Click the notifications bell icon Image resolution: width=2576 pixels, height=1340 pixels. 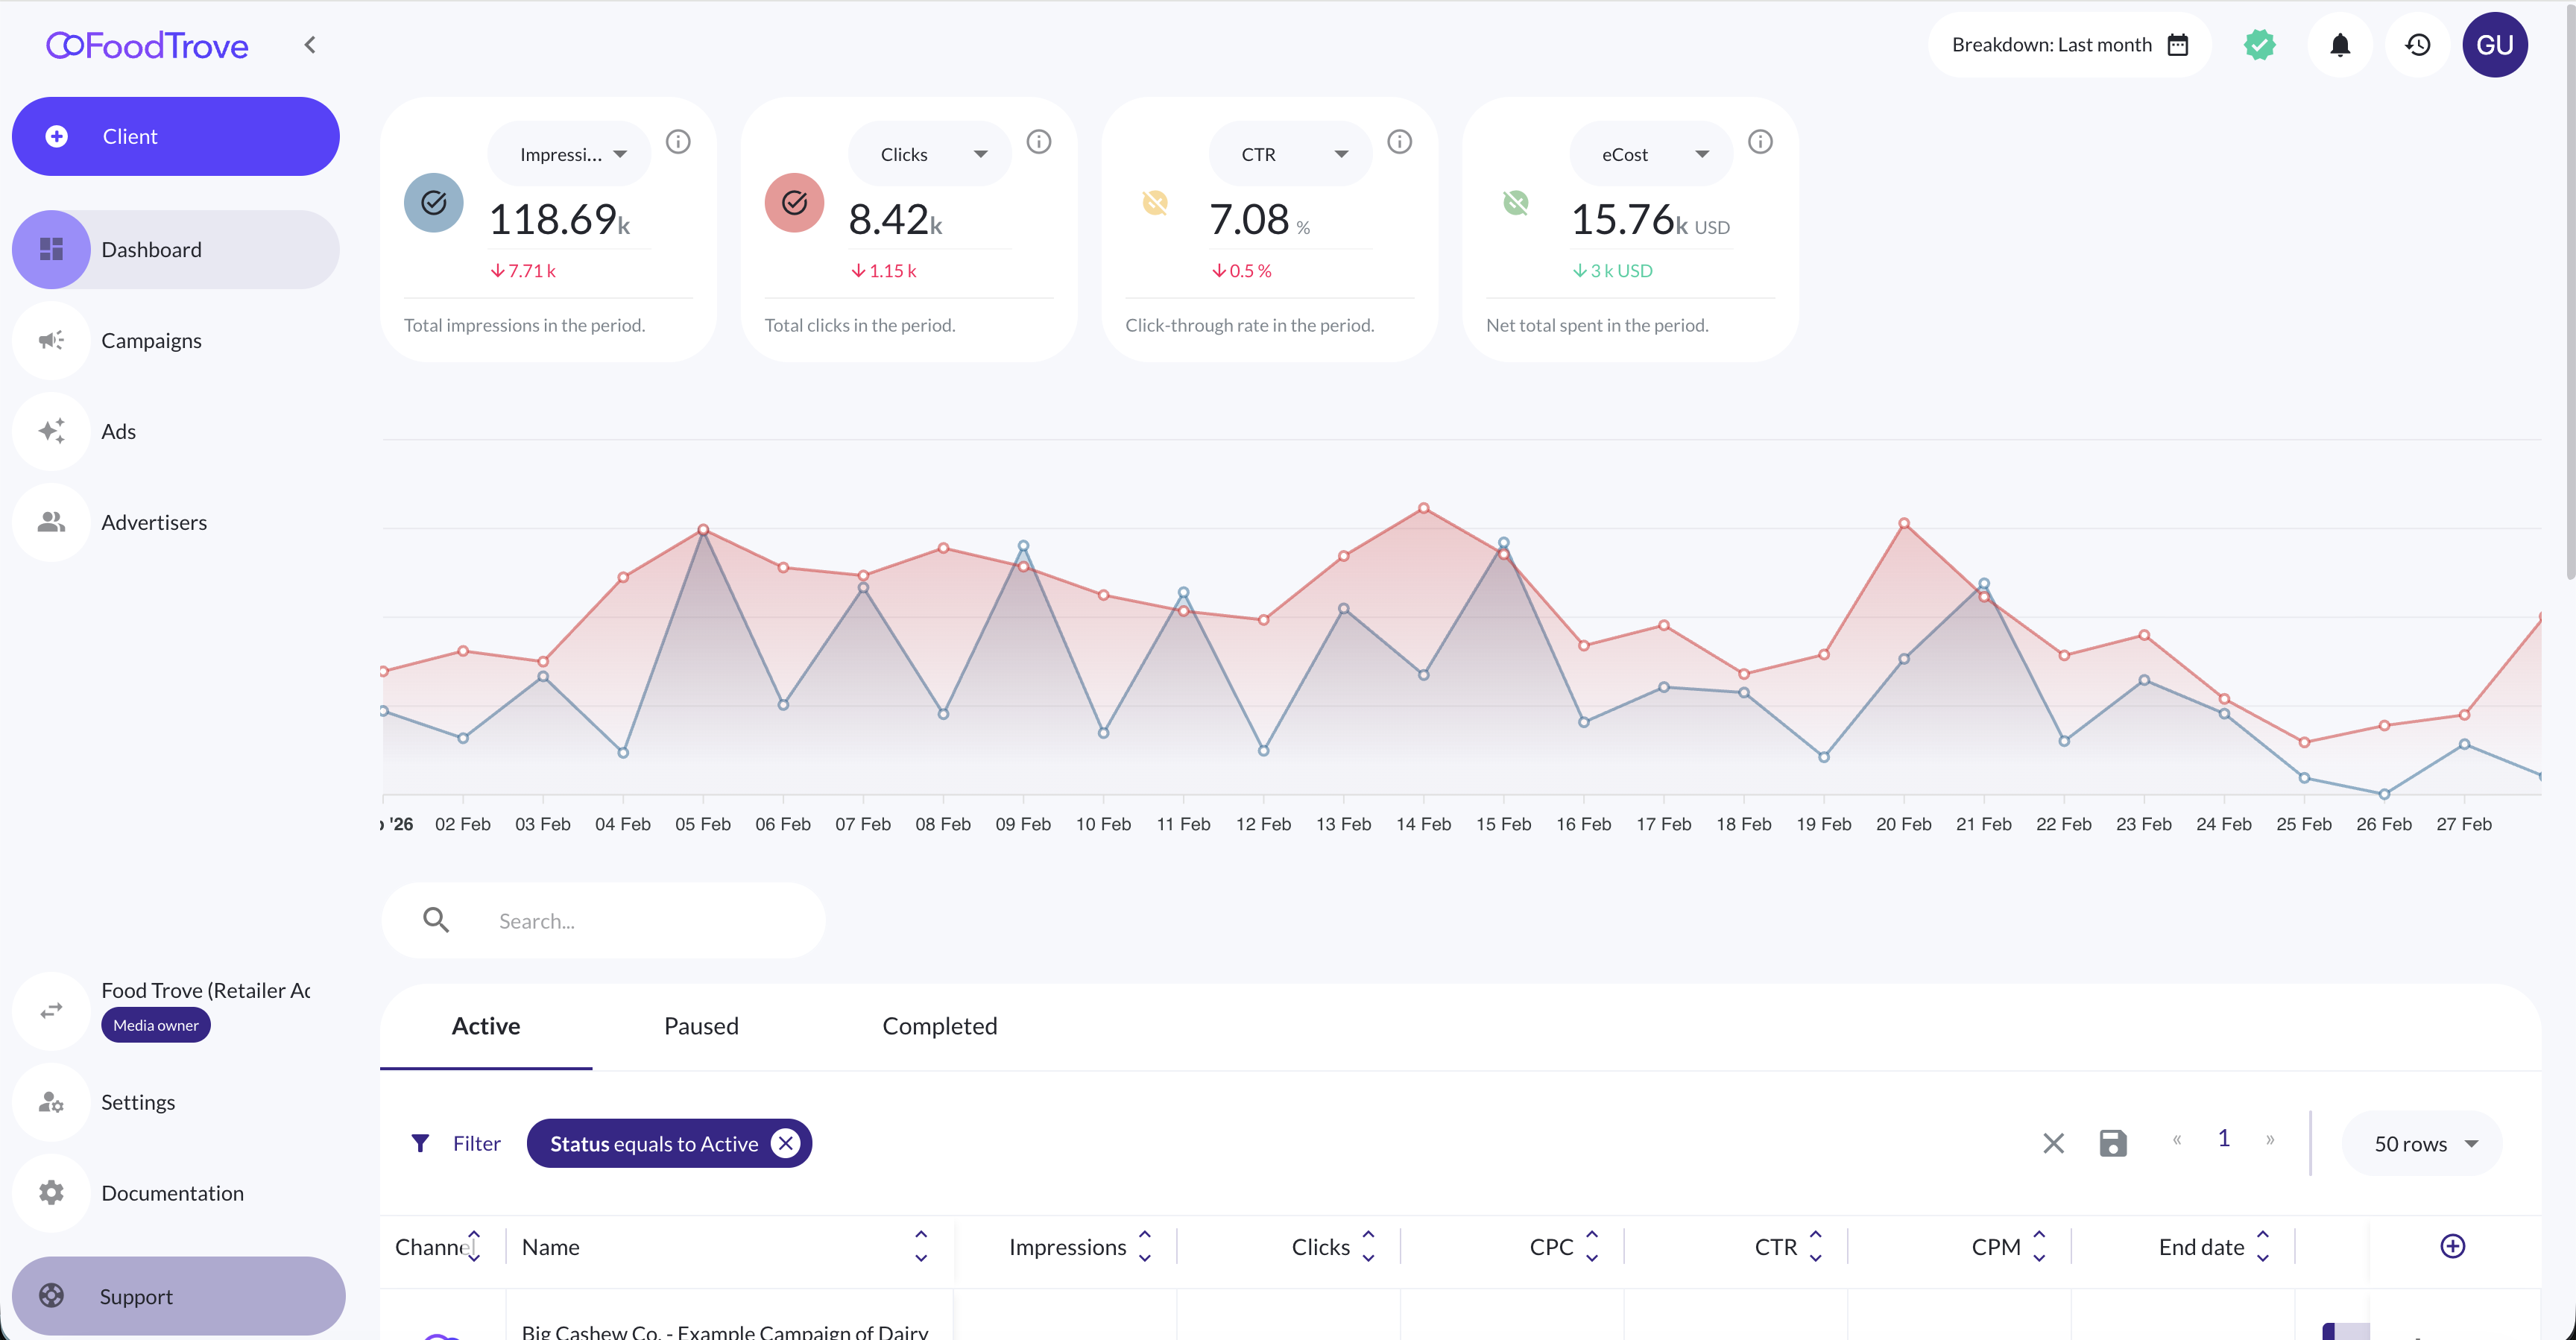[2339, 45]
